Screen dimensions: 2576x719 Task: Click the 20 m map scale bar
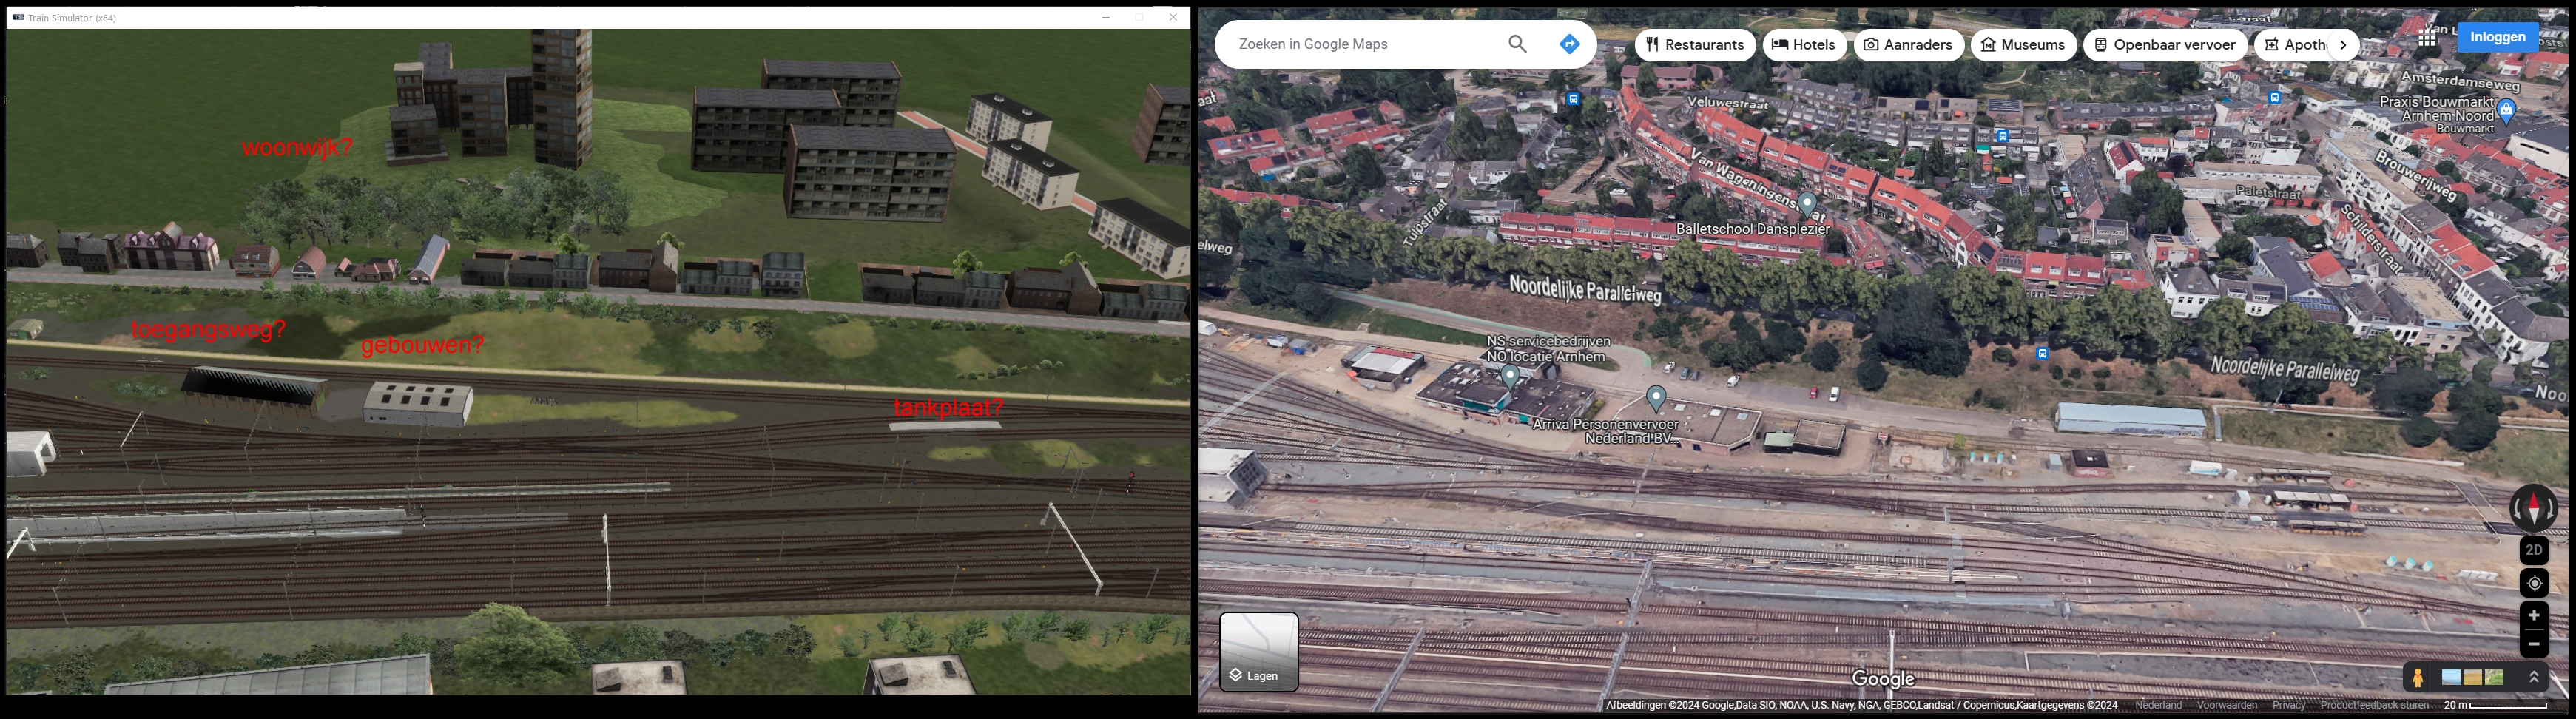coord(2496,705)
